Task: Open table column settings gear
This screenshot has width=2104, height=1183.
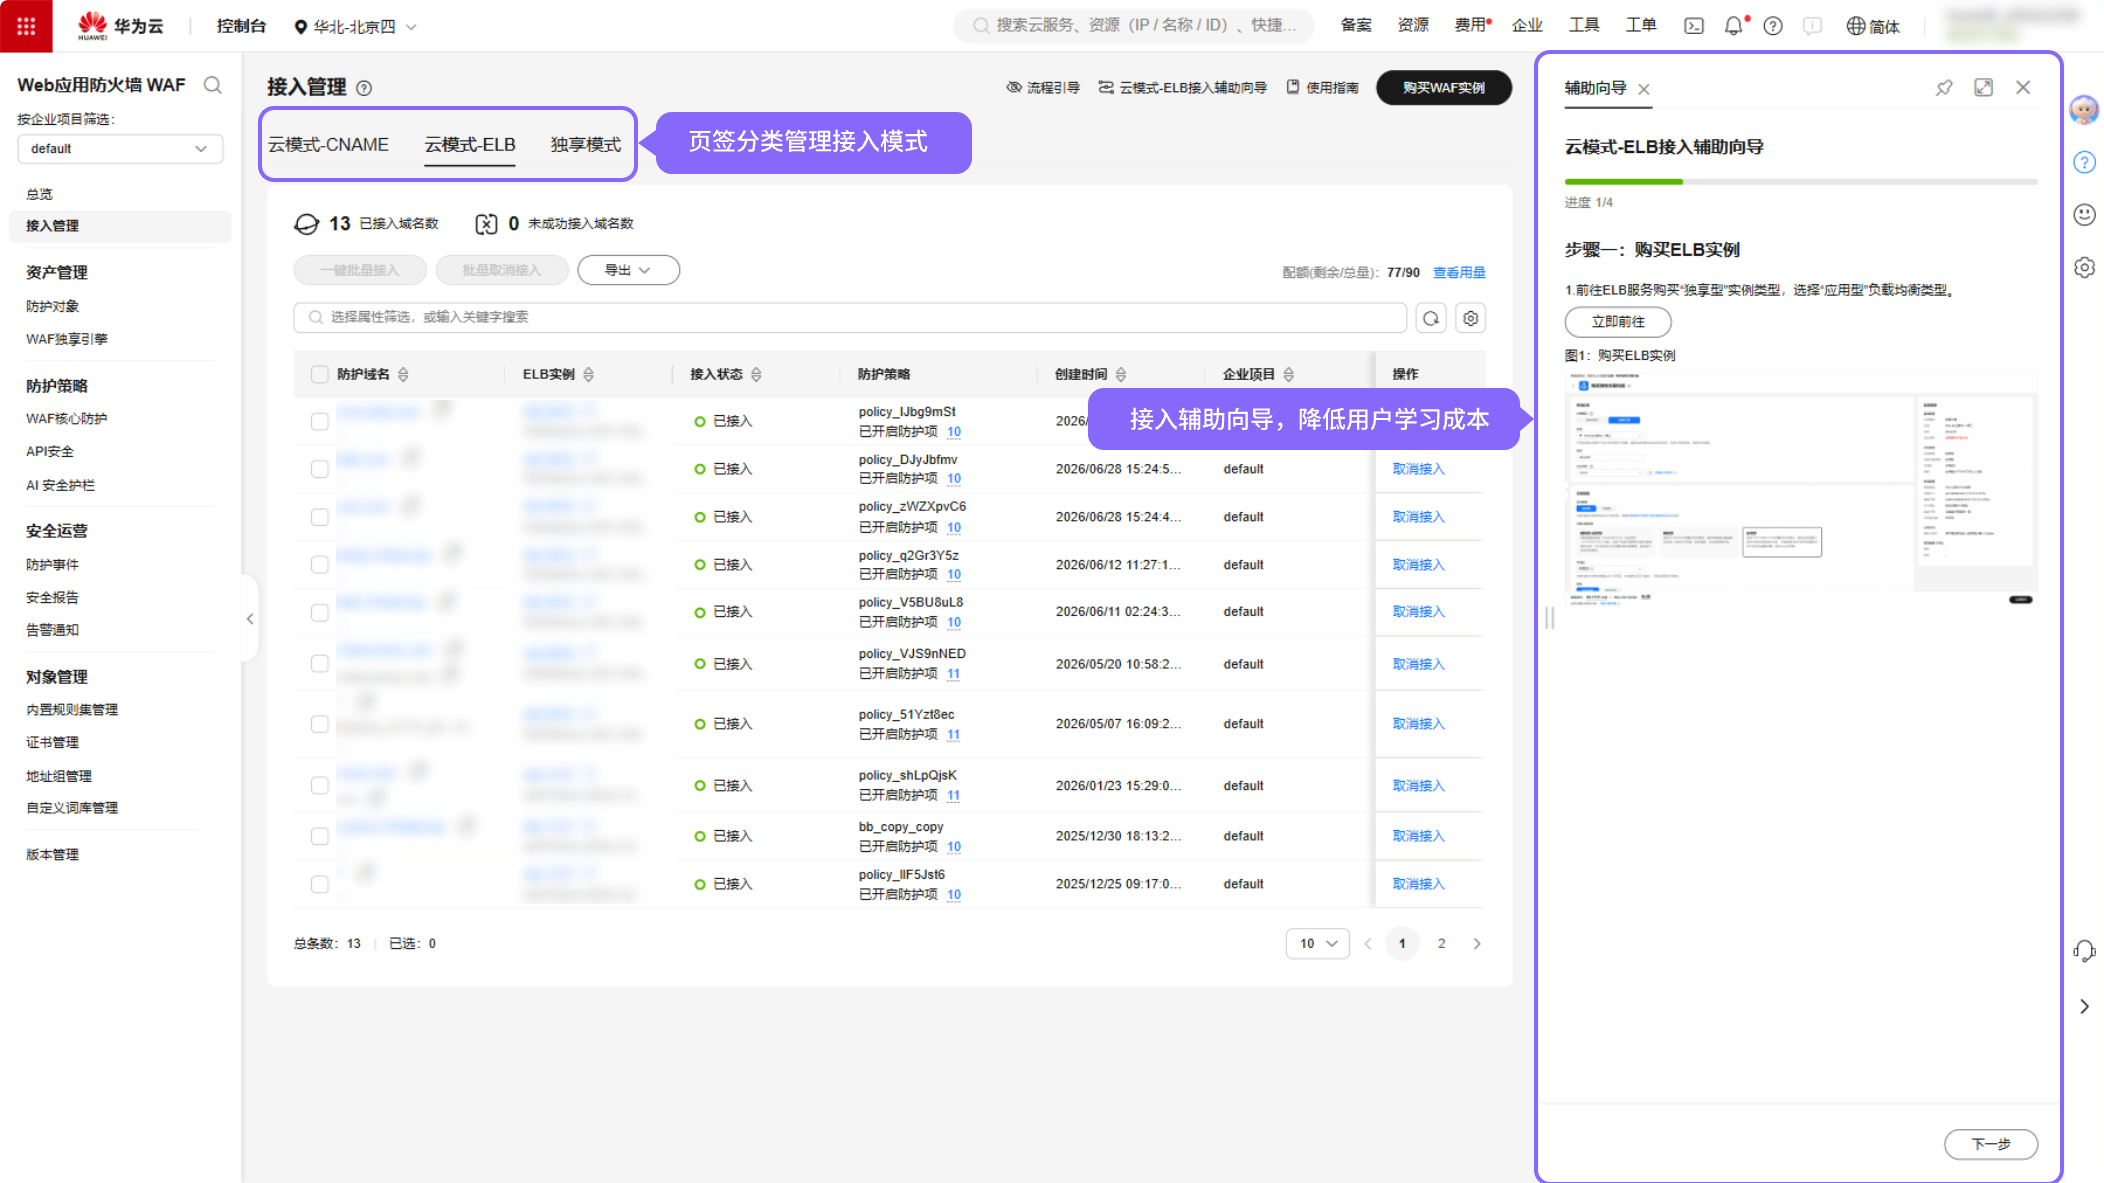Action: pos(1471,318)
